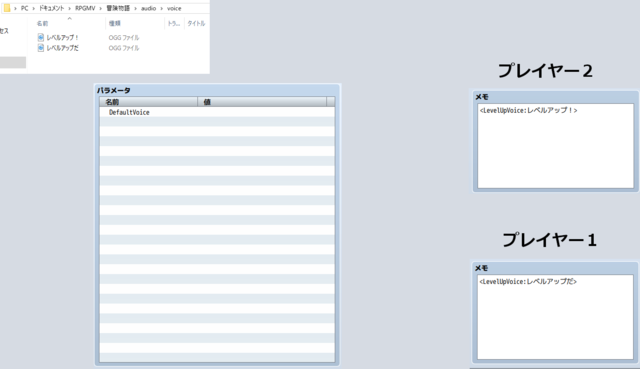Click the プレイヤー1 memo containing レベルアップだ

(556, 317)
